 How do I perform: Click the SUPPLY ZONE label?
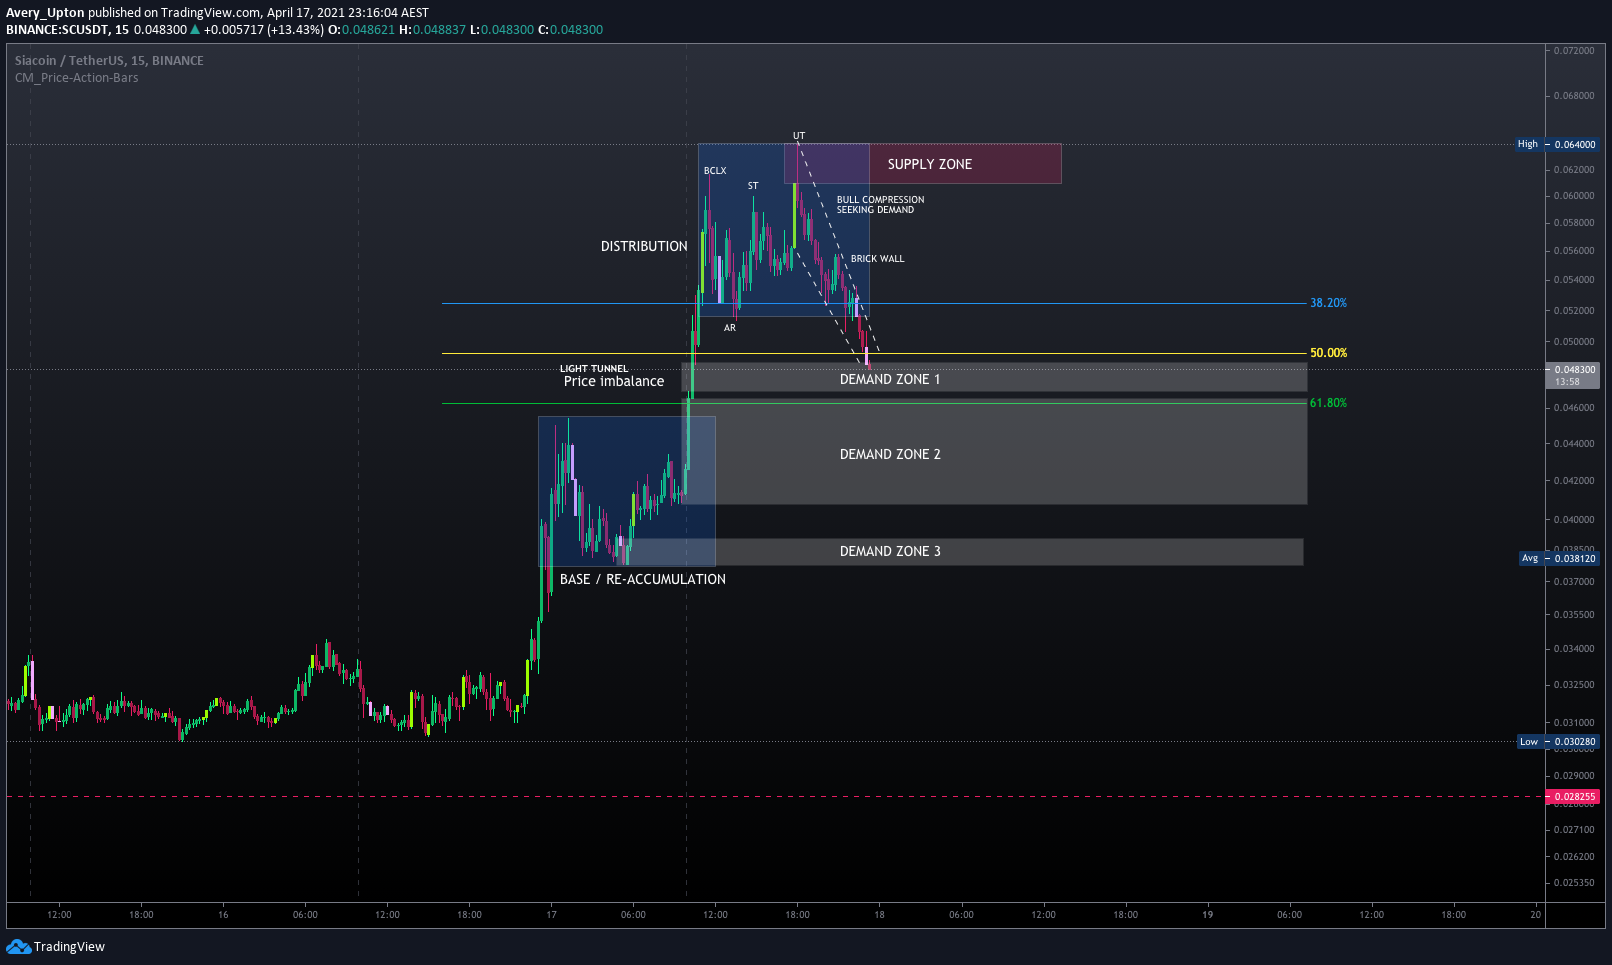[929, 164]
